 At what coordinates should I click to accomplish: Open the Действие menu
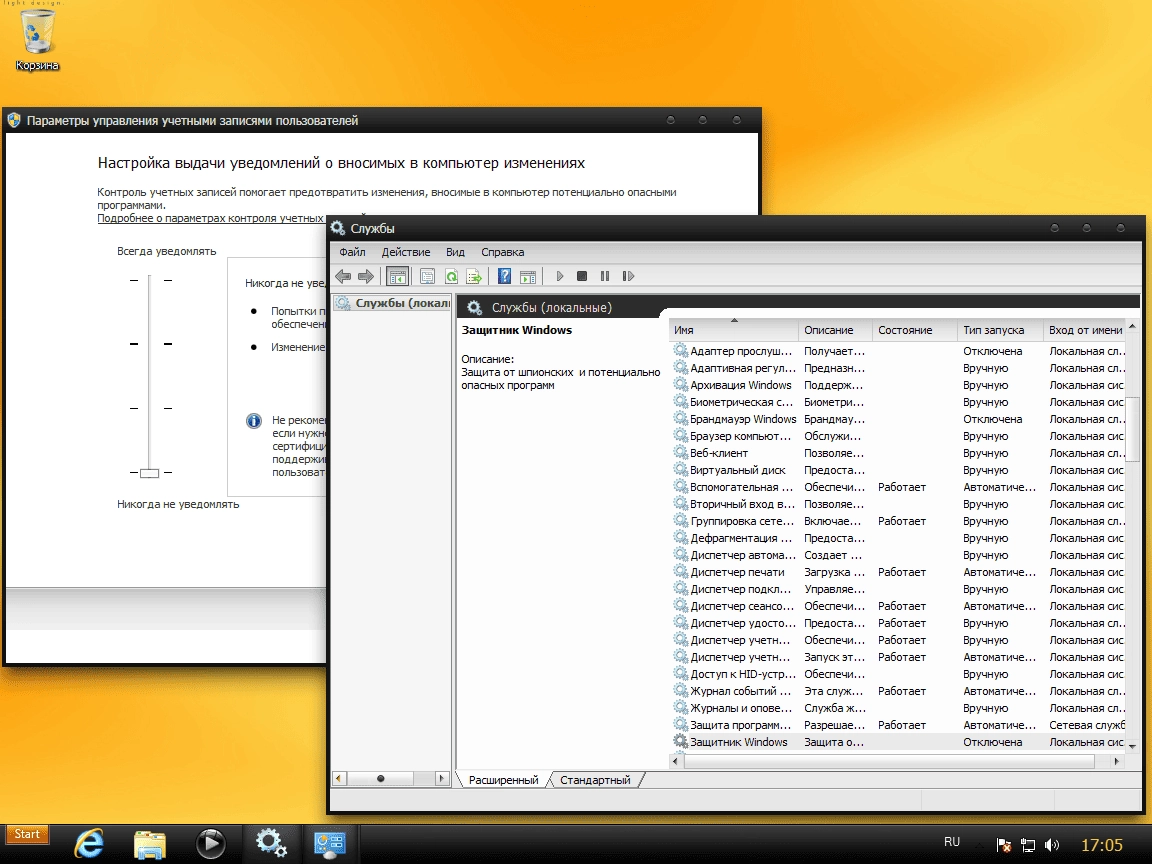406,252
